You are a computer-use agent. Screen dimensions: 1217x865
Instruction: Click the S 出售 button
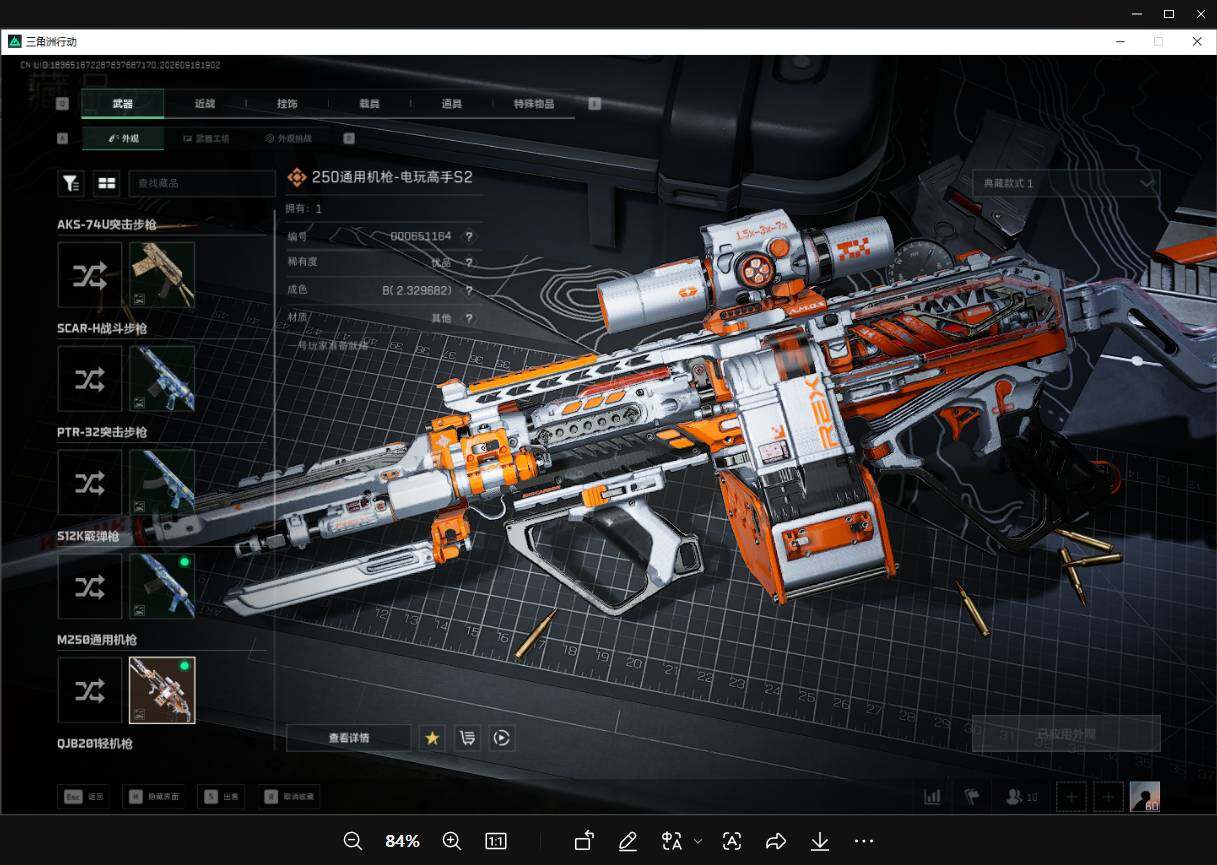[x=221, y=797]
